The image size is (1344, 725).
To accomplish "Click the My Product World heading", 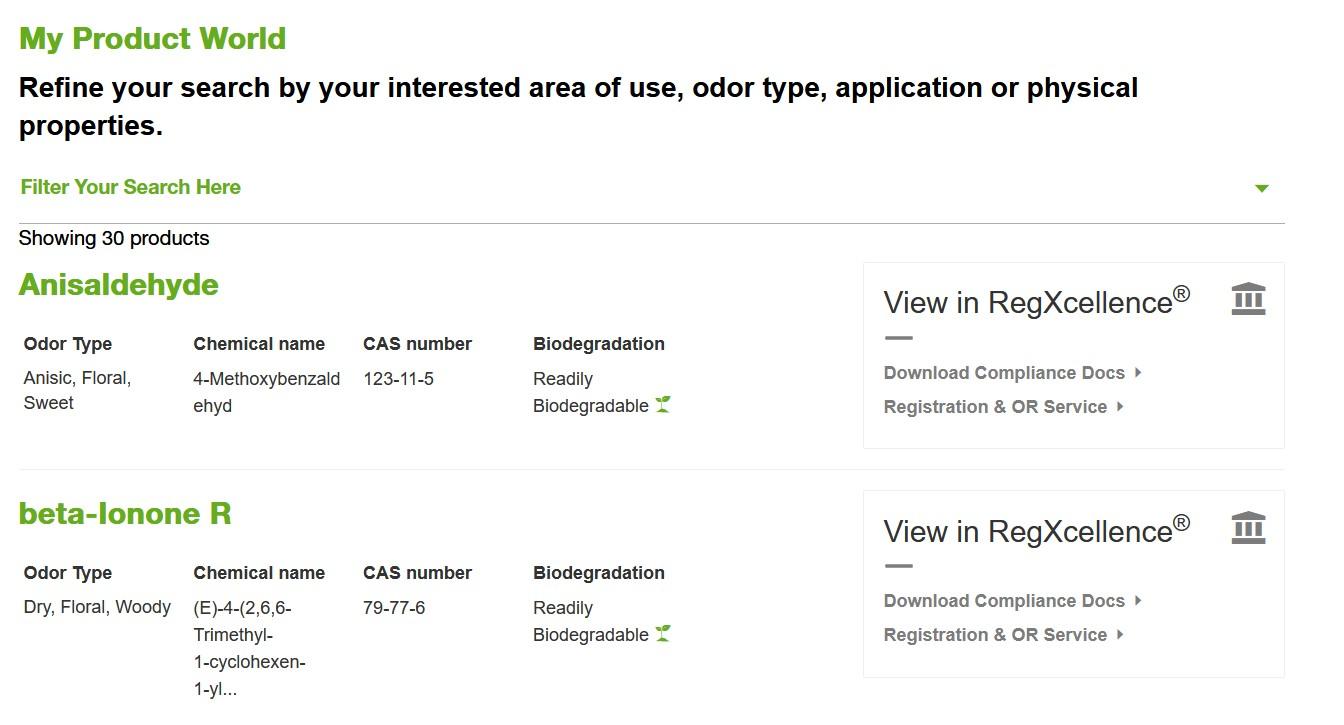I will click(x=153, y=39).
